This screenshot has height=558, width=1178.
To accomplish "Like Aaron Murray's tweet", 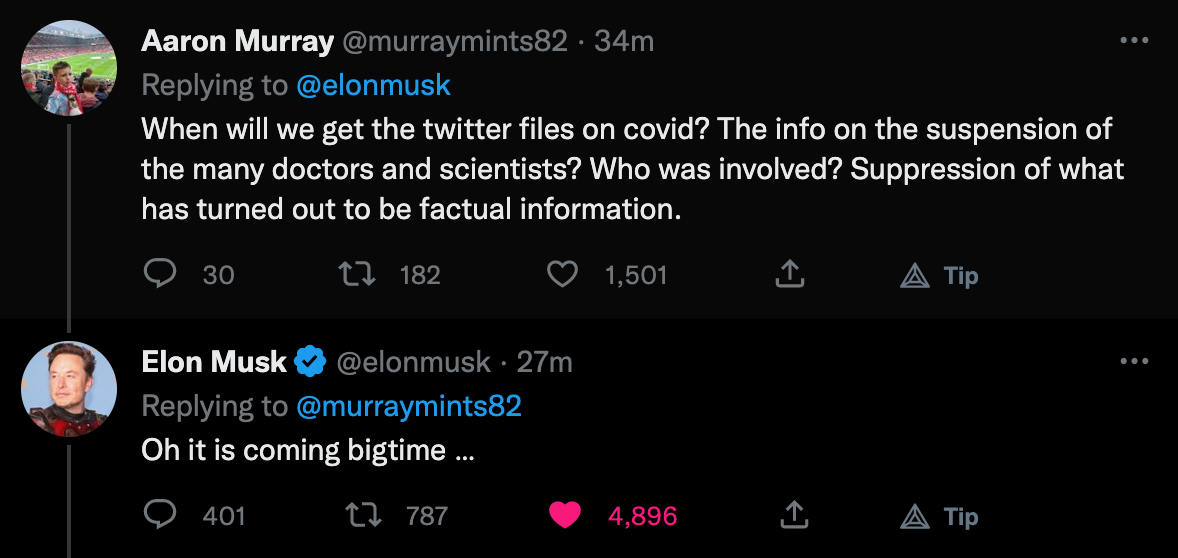I will click(x=563, y=274).
